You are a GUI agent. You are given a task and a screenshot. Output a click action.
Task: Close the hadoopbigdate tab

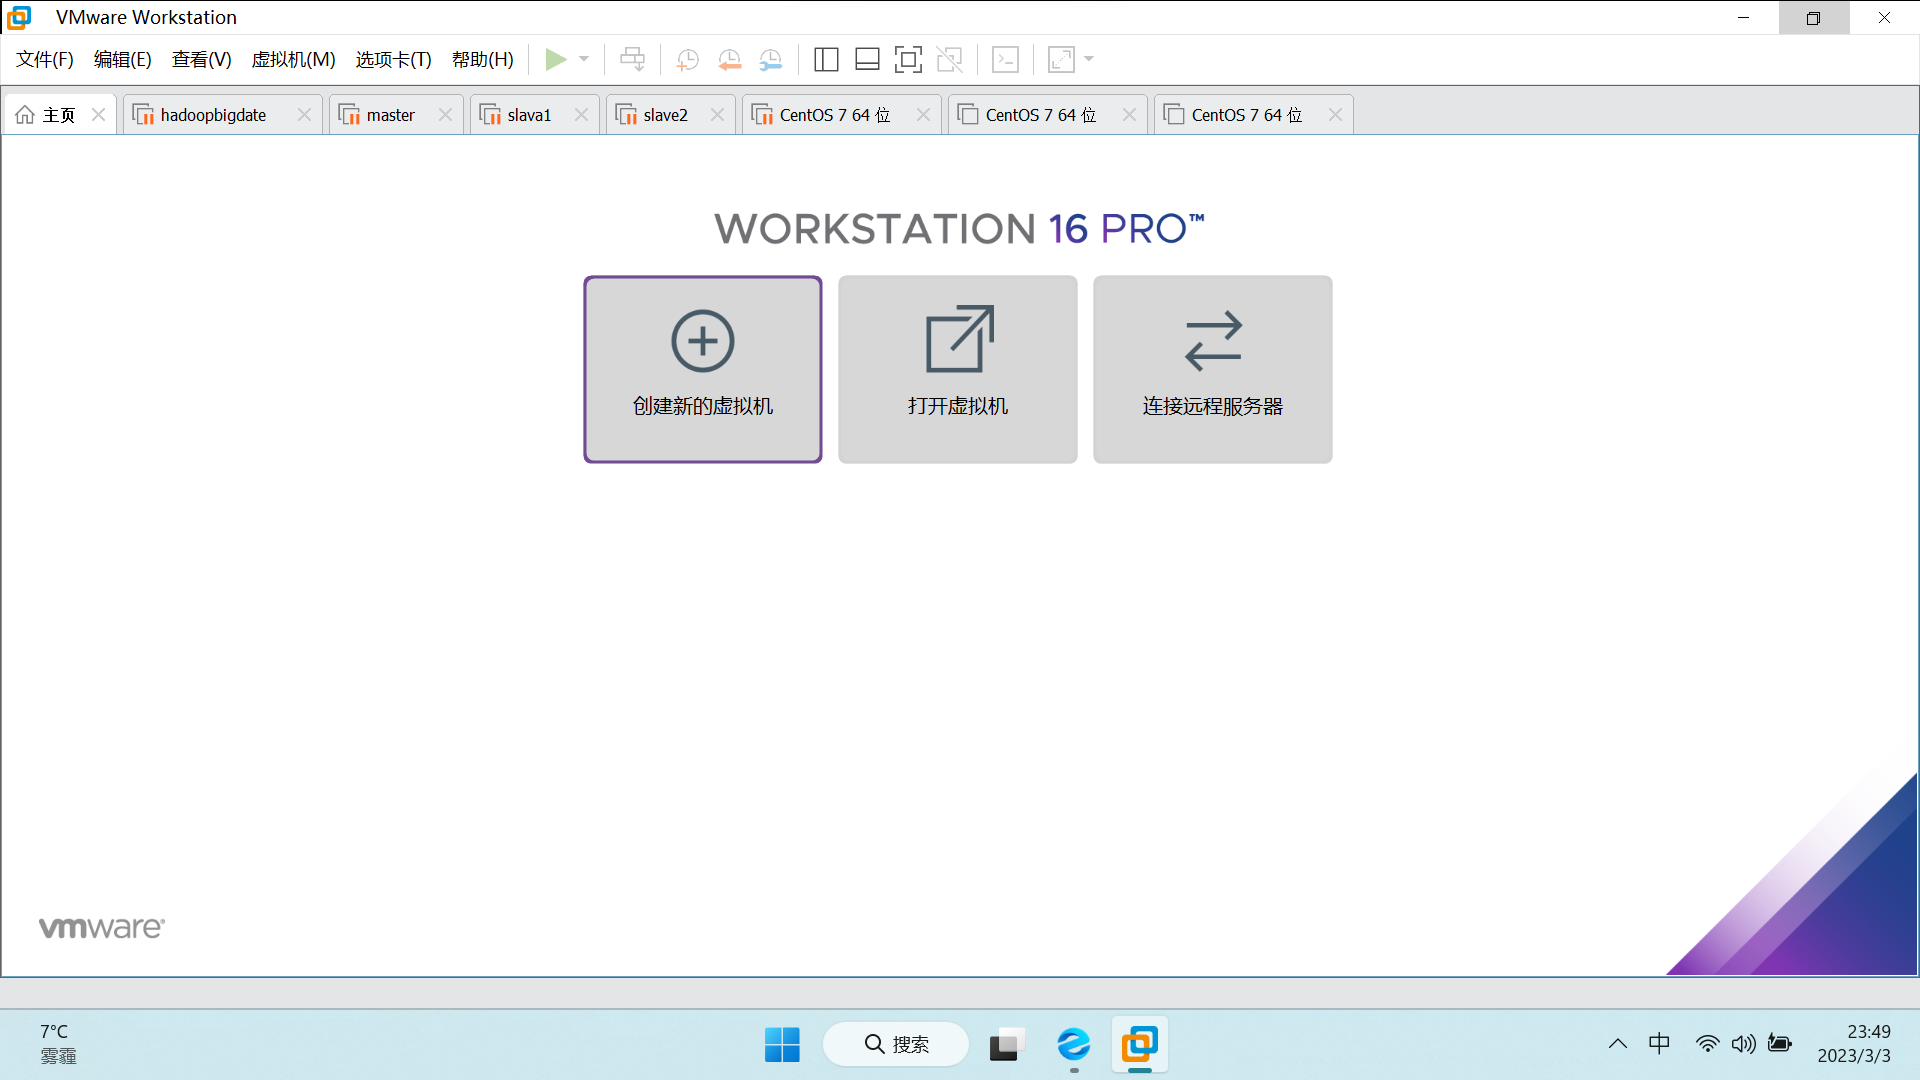point(304,115)
